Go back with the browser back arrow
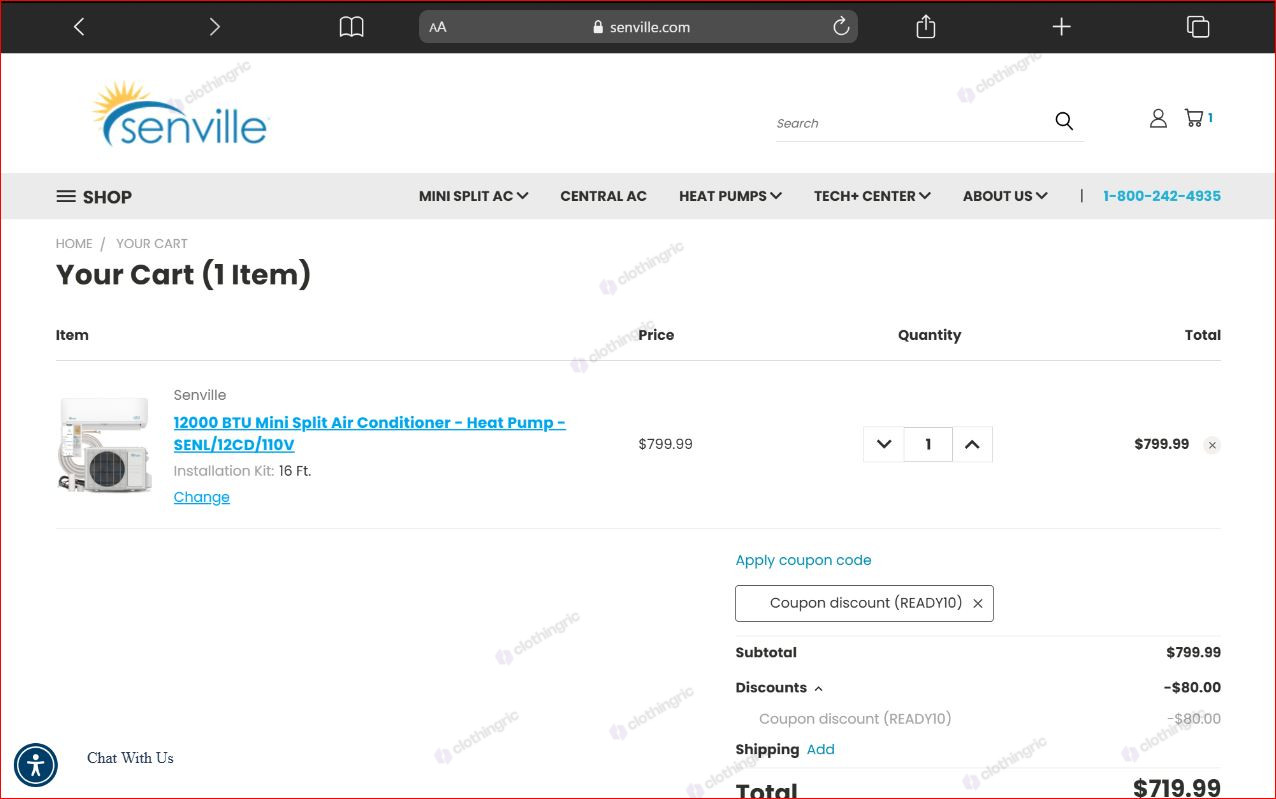1276x799 pixels. pos(79,27)
